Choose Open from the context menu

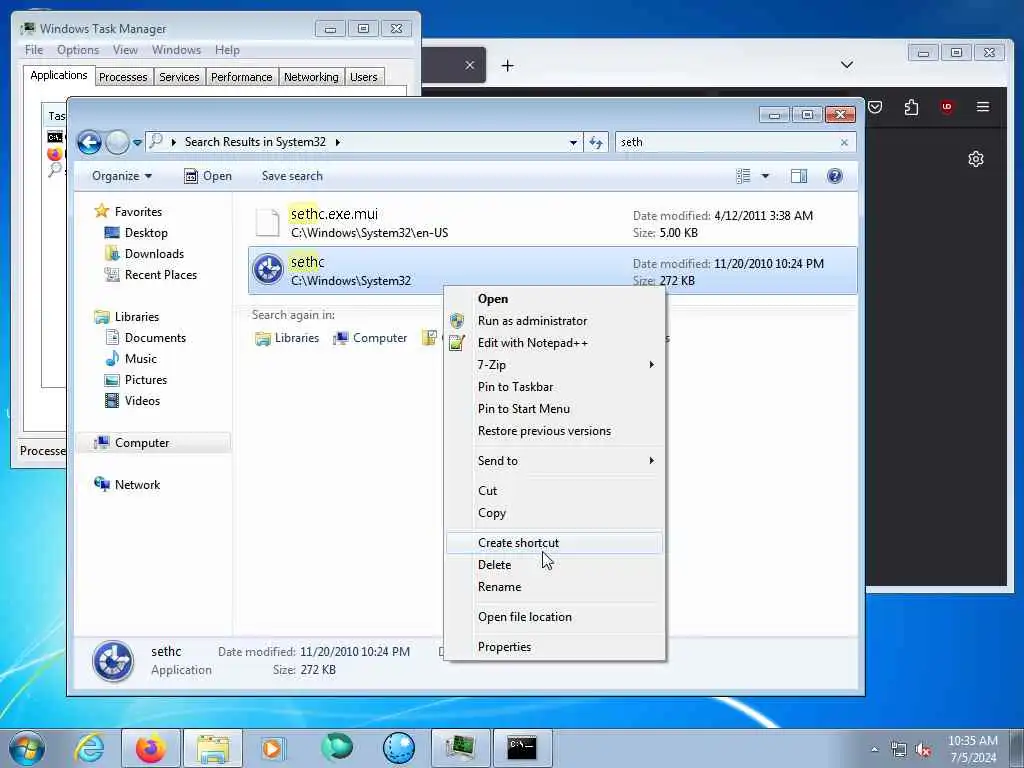(554, 298)
